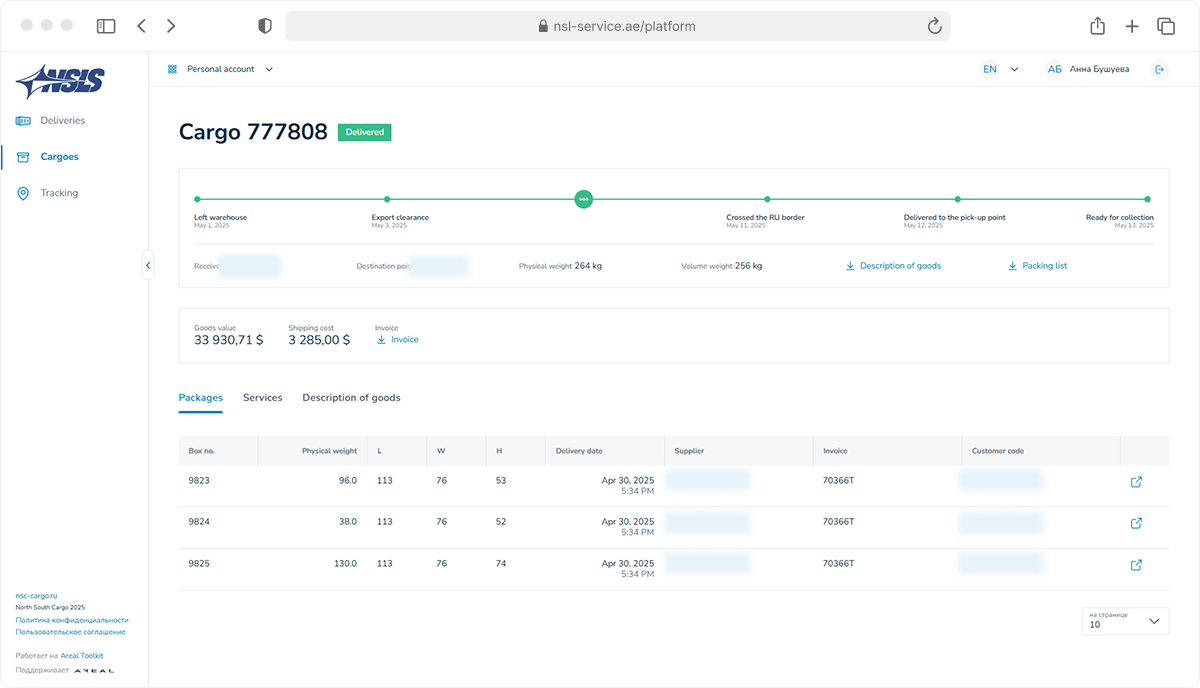Download the Invoice file link

(x=398, y=340)
